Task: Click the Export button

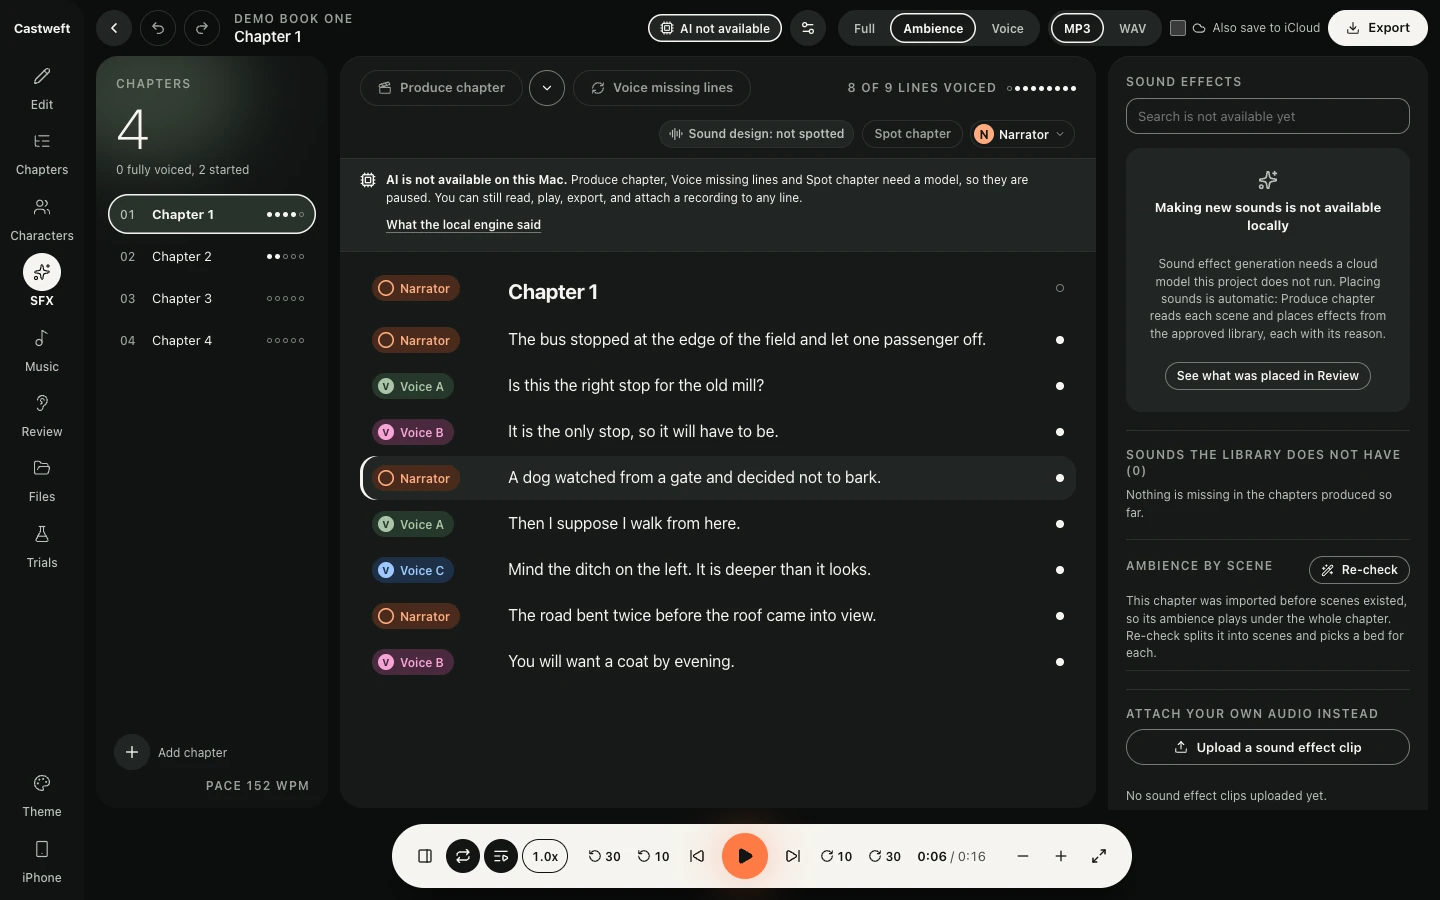Action: tap(1377, 28)
